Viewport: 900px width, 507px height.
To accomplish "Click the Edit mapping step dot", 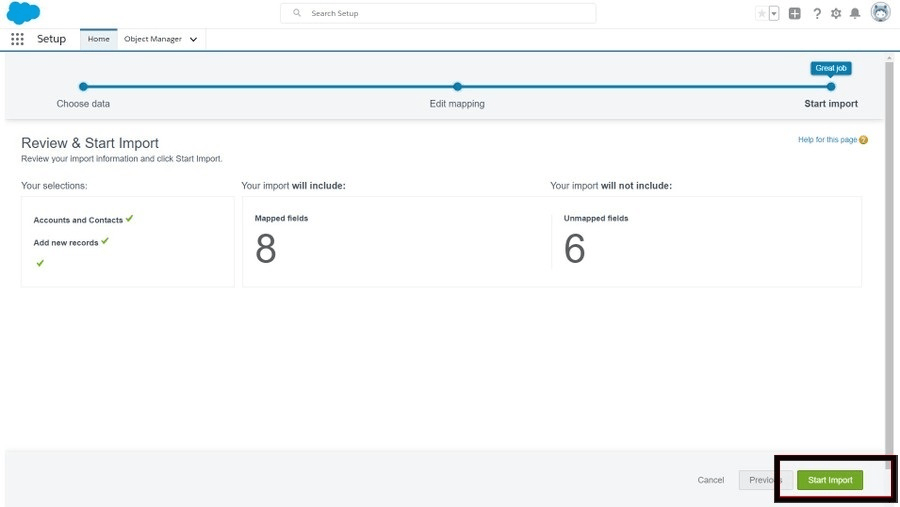I will (457, 87).
